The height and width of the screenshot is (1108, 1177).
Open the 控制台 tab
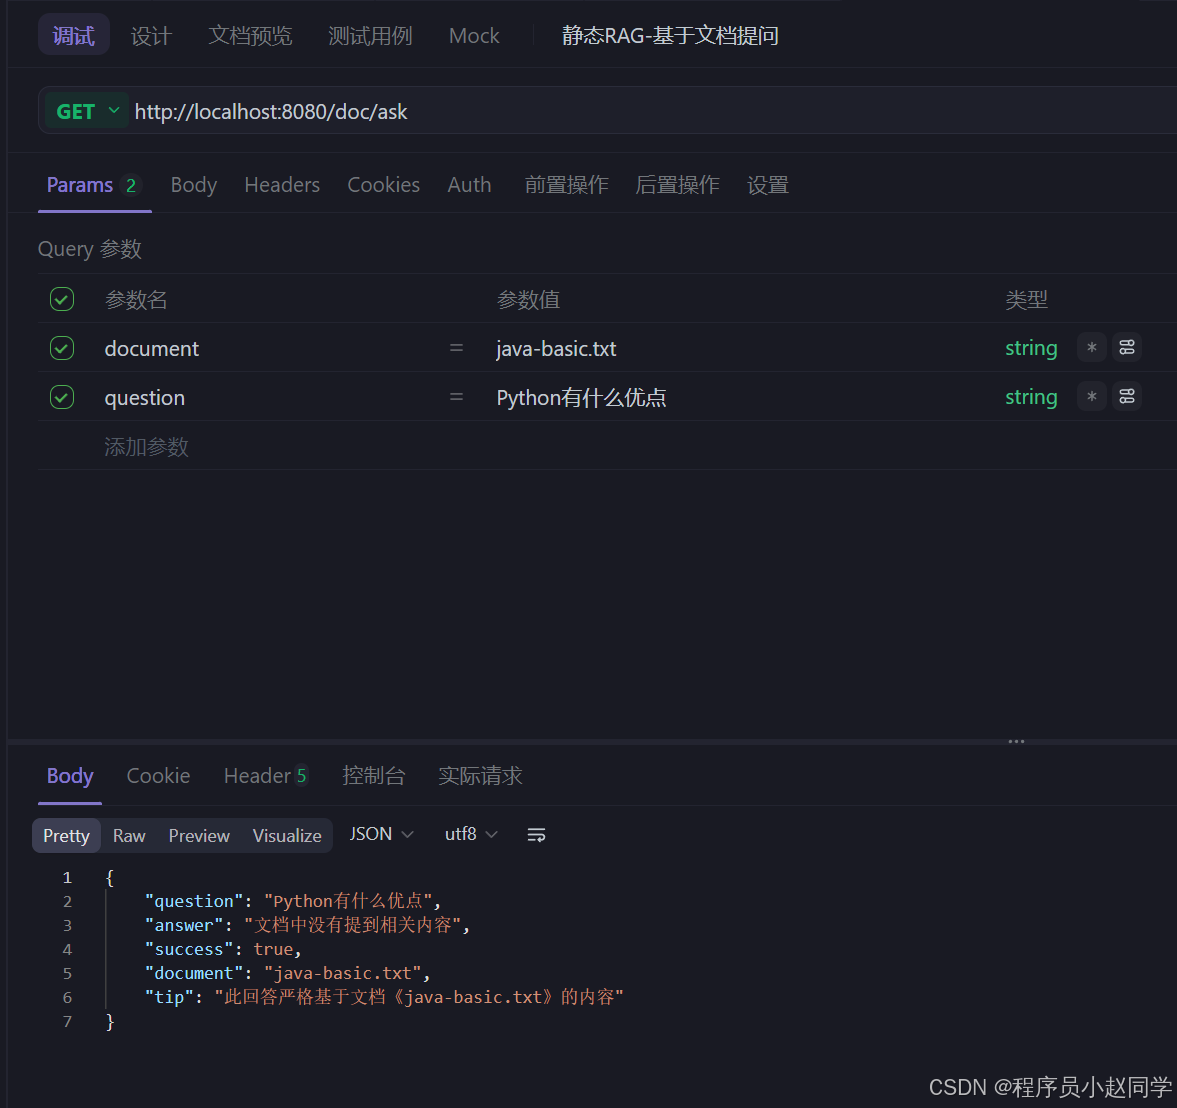tap(373, 775)
